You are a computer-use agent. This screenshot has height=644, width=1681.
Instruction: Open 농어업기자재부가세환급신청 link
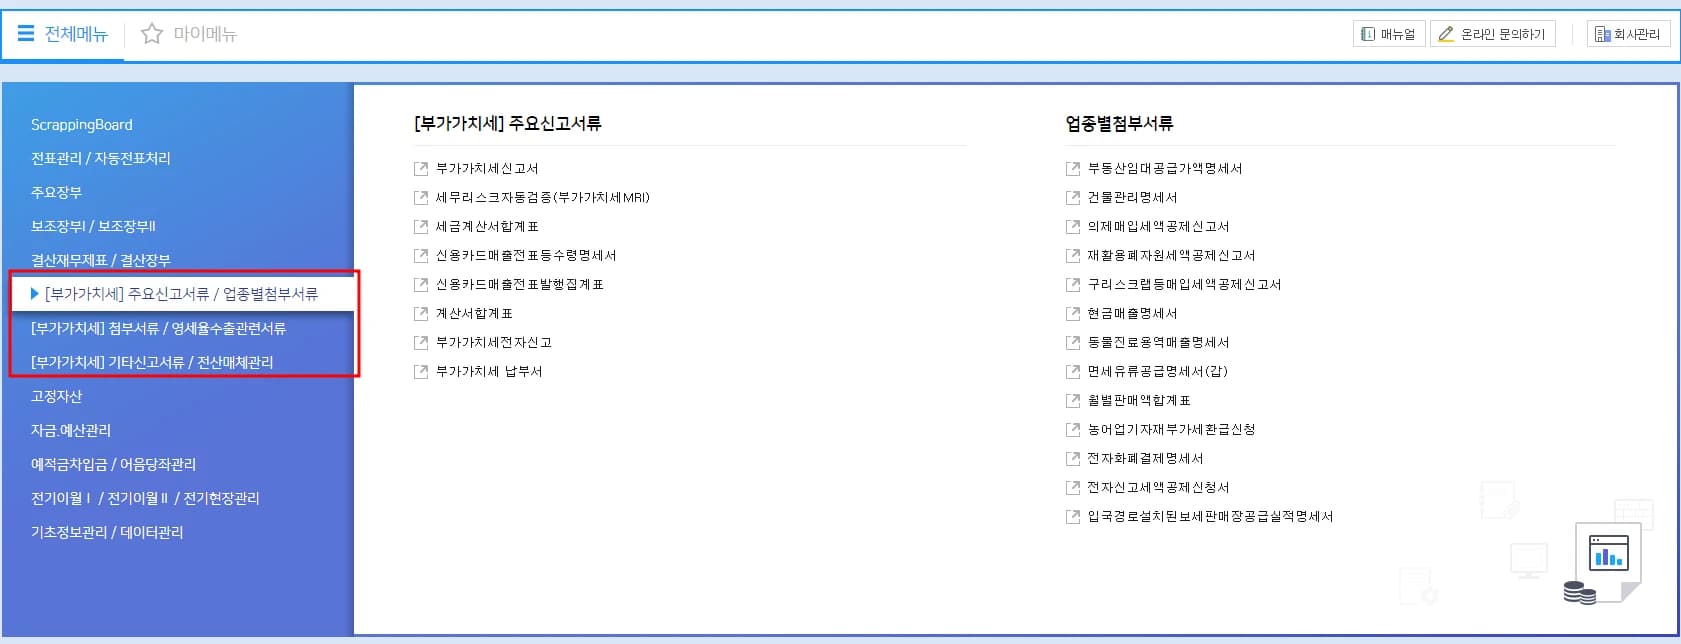(1172, 430)
